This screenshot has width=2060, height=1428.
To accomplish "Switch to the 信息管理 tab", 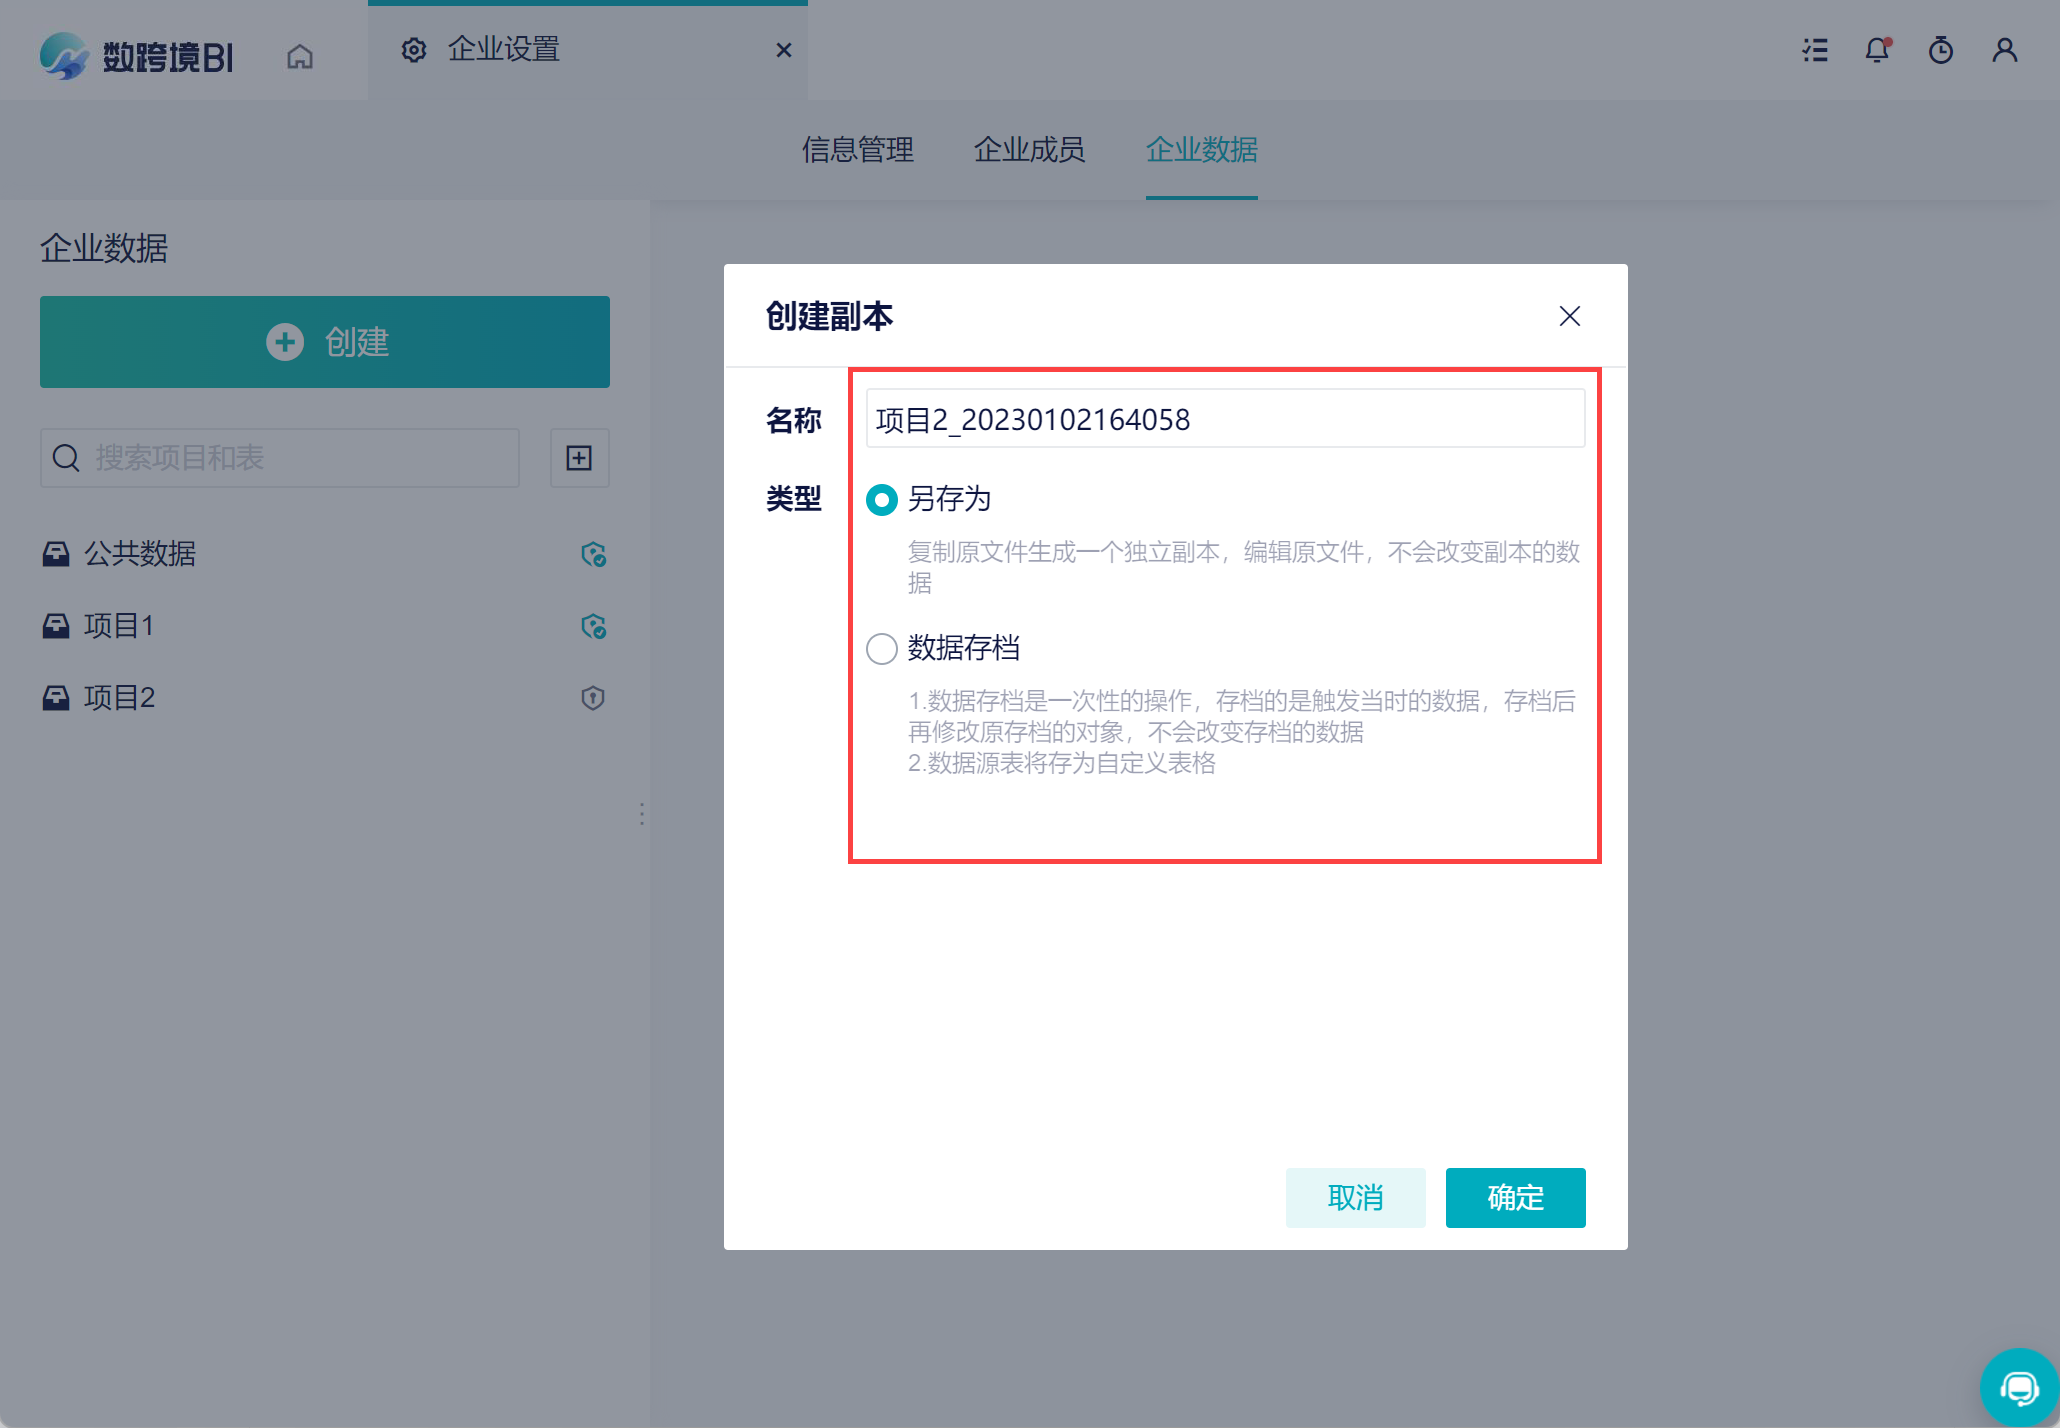I will (x=857, y=150).
